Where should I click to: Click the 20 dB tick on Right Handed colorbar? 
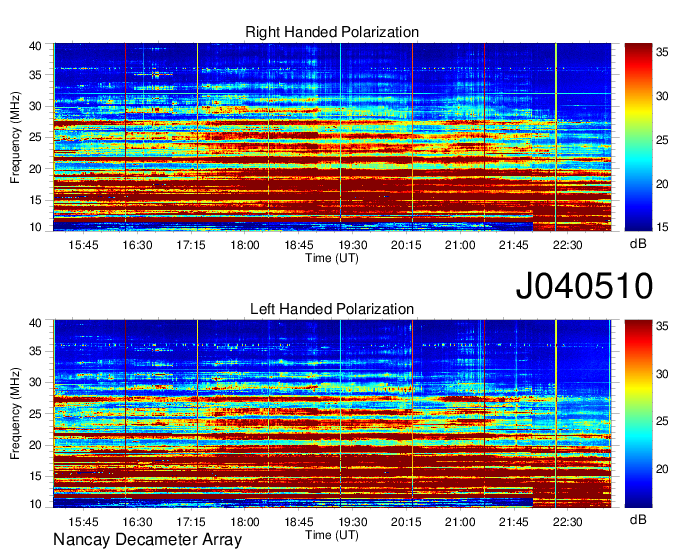coord(662,184)
